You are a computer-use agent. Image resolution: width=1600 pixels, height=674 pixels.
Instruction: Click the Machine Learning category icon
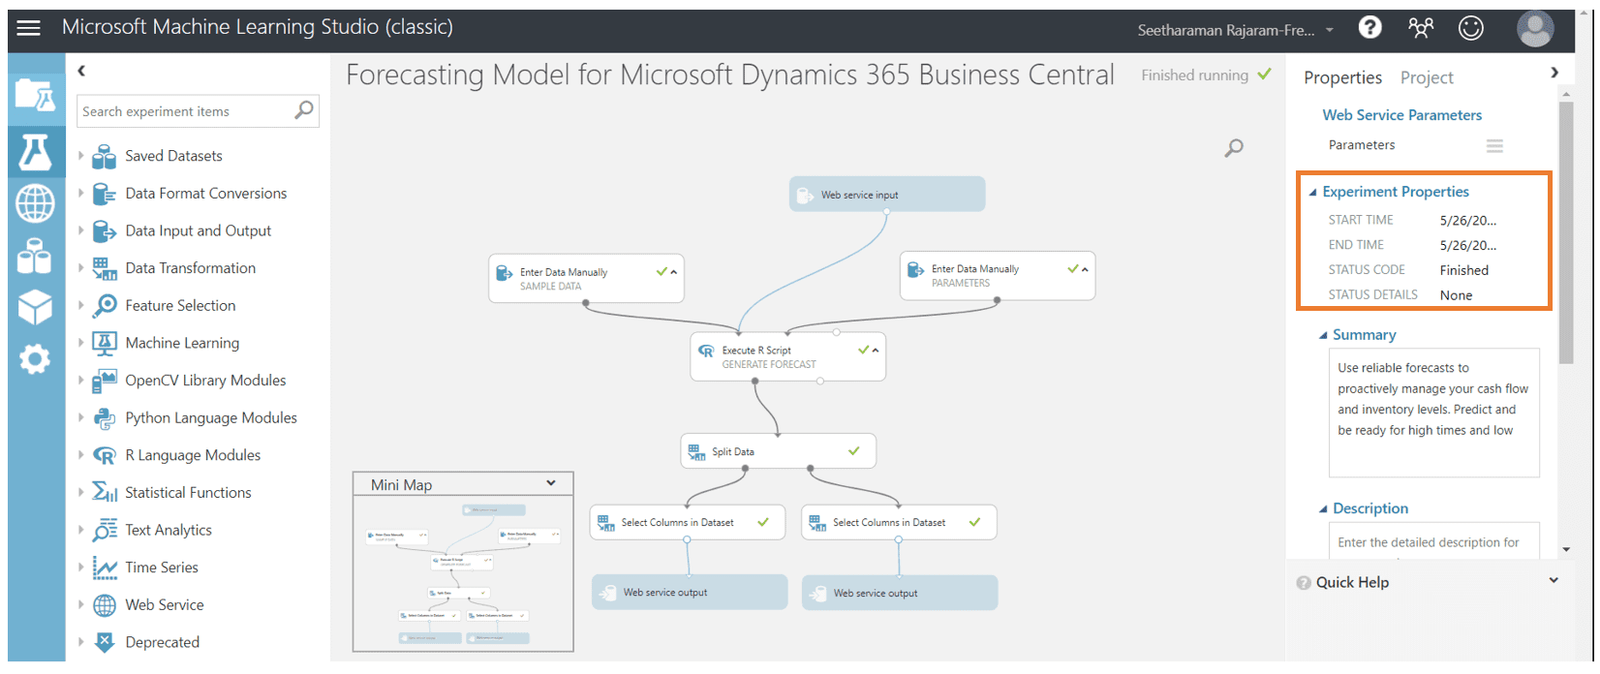tap(104, 343)
